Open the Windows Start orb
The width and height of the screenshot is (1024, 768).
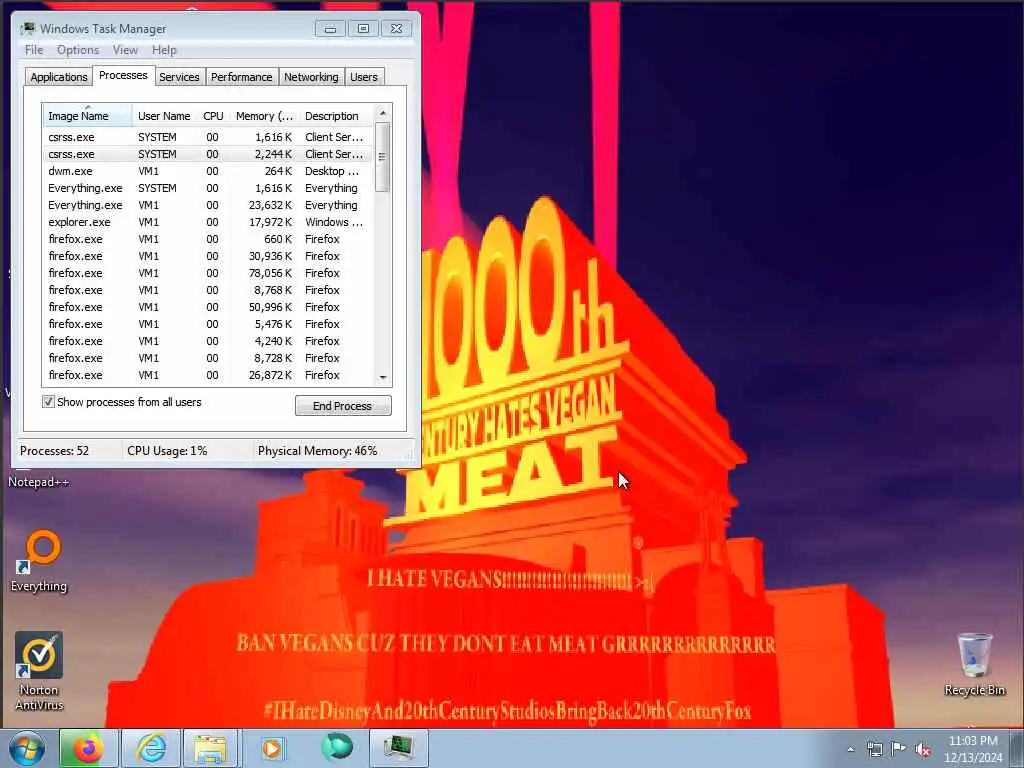pos(27,748)
